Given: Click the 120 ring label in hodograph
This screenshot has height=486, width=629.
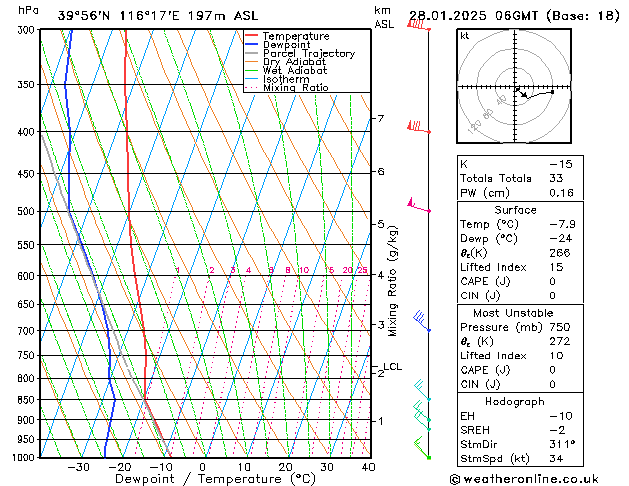Looking at the screenshot, I should pyautogui.click(x=475, y=127).
